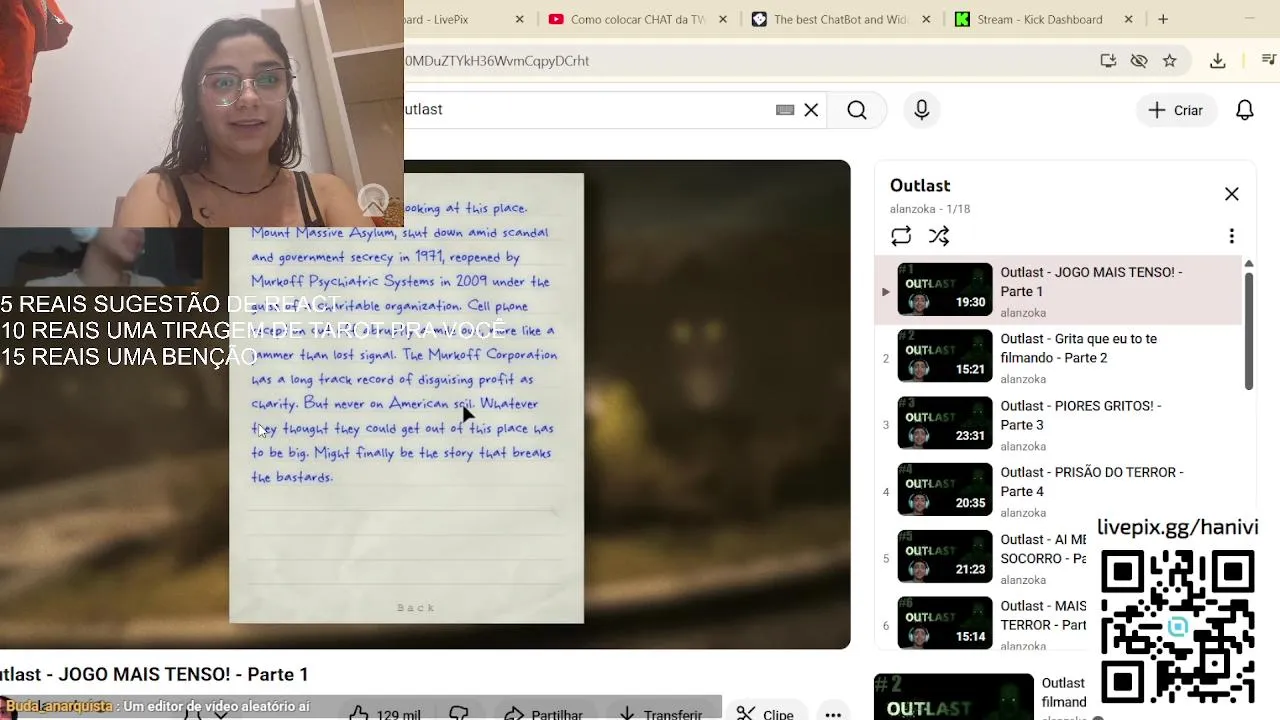1280x720 pixels.
Task: Open the alanzoka channel link under playlist title
Action: click(915, 209)
